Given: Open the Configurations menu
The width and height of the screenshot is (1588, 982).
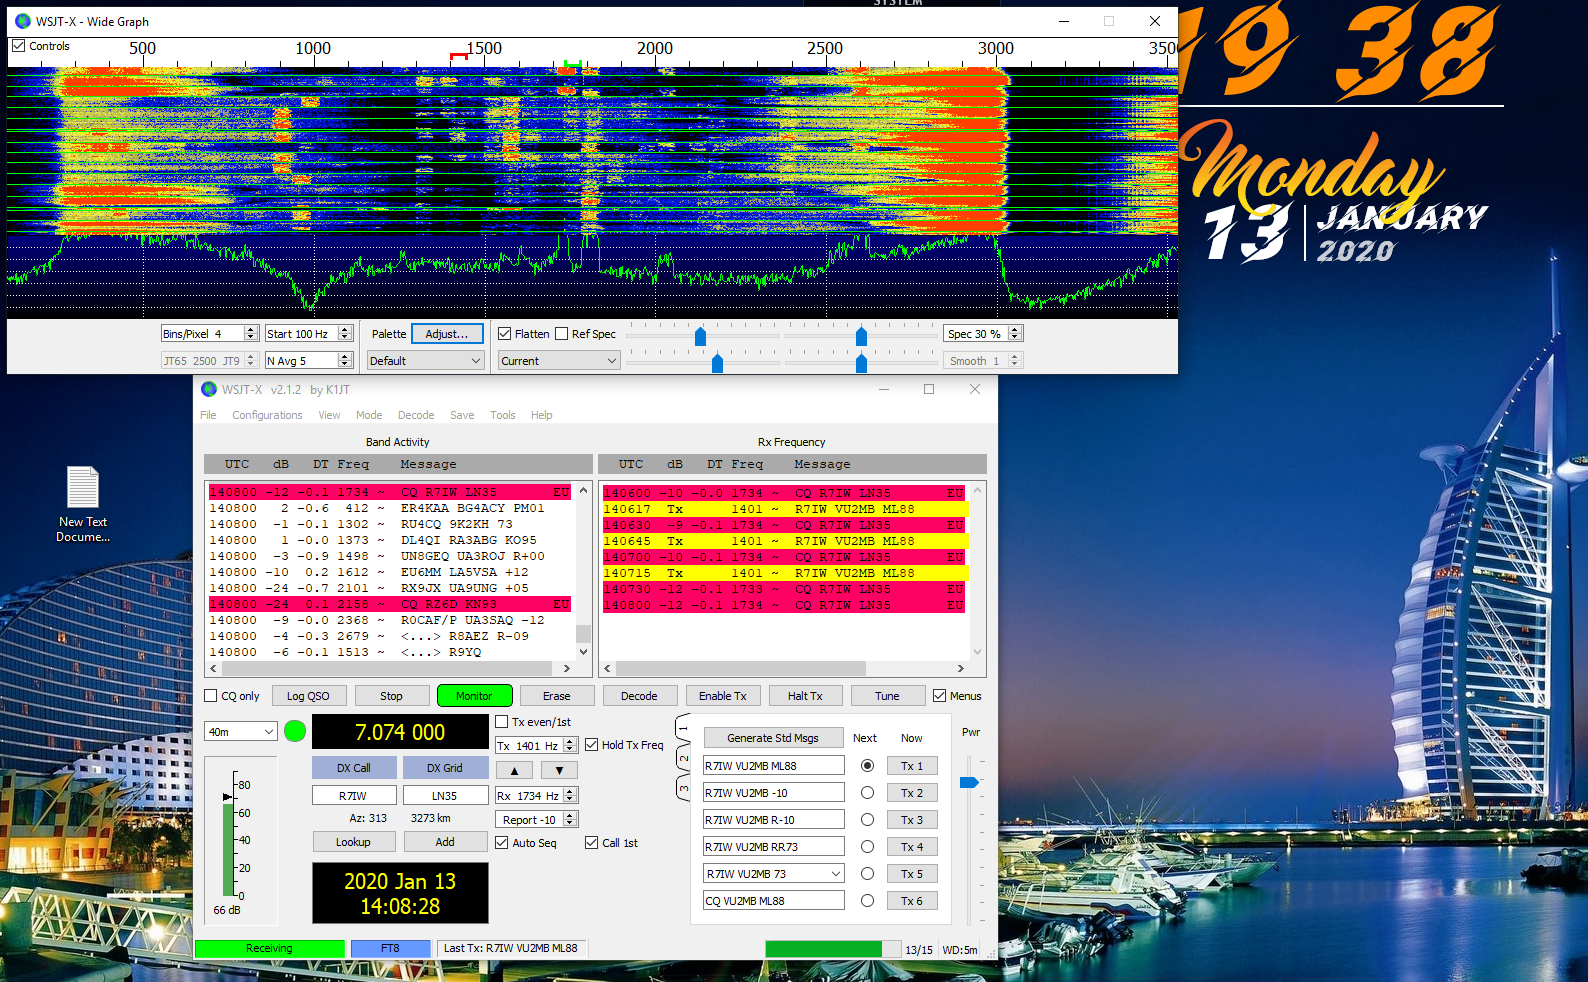Looking at the screenshot, I should [x=267, y=415].
